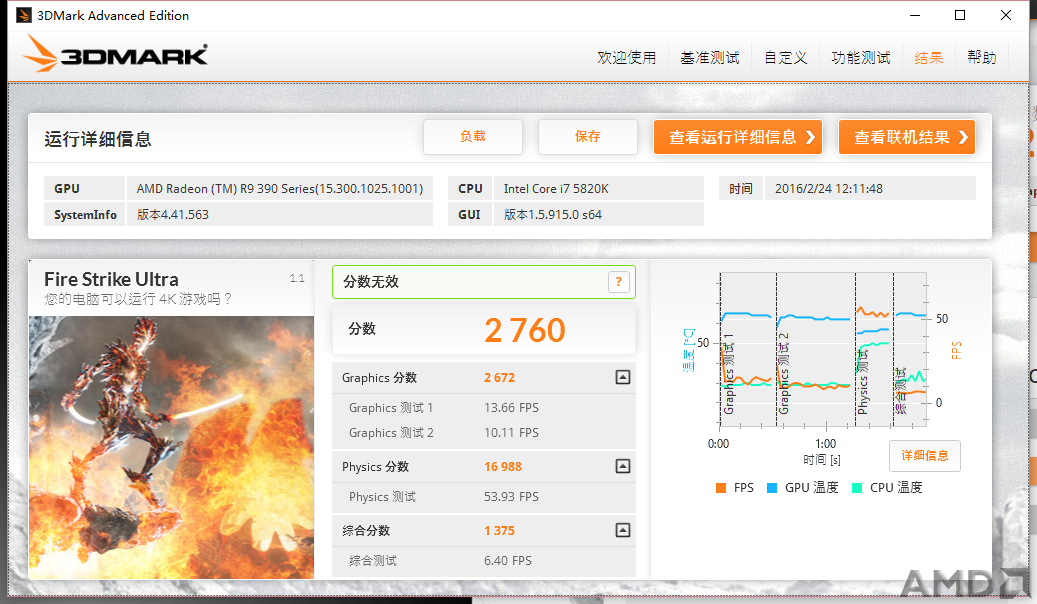Click the blue GPU 温度 legend swatch
The width and height of the screenshot is (1037, 604).
point(772,488)
